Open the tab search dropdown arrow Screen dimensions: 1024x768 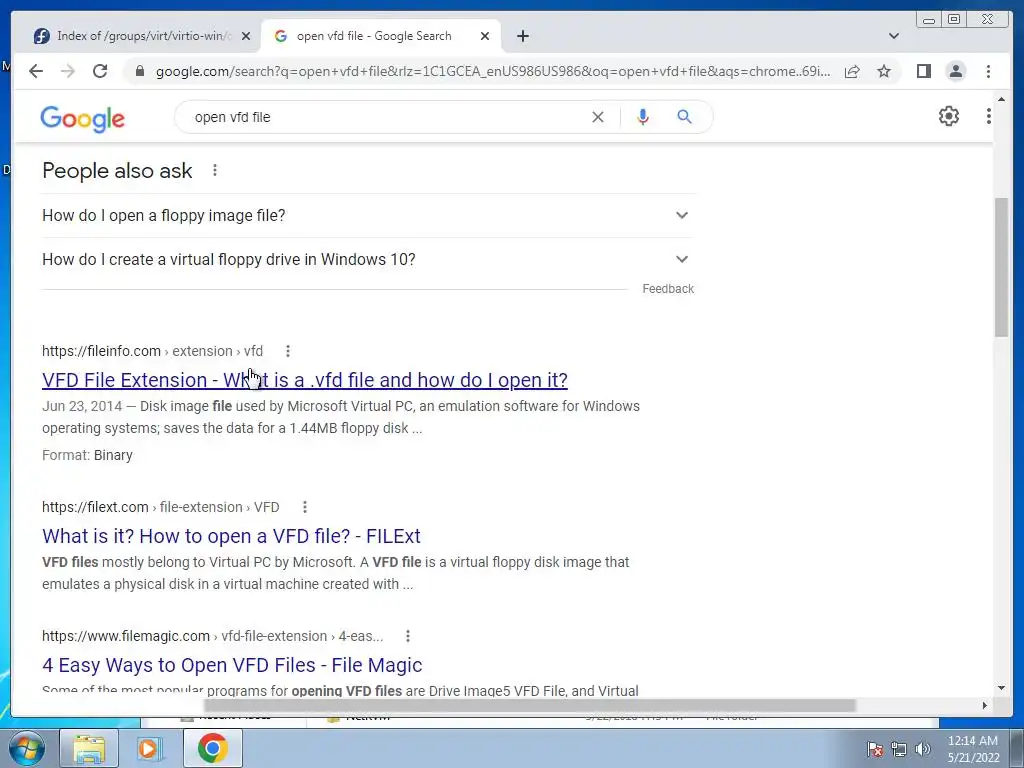[x=894, y=36]
